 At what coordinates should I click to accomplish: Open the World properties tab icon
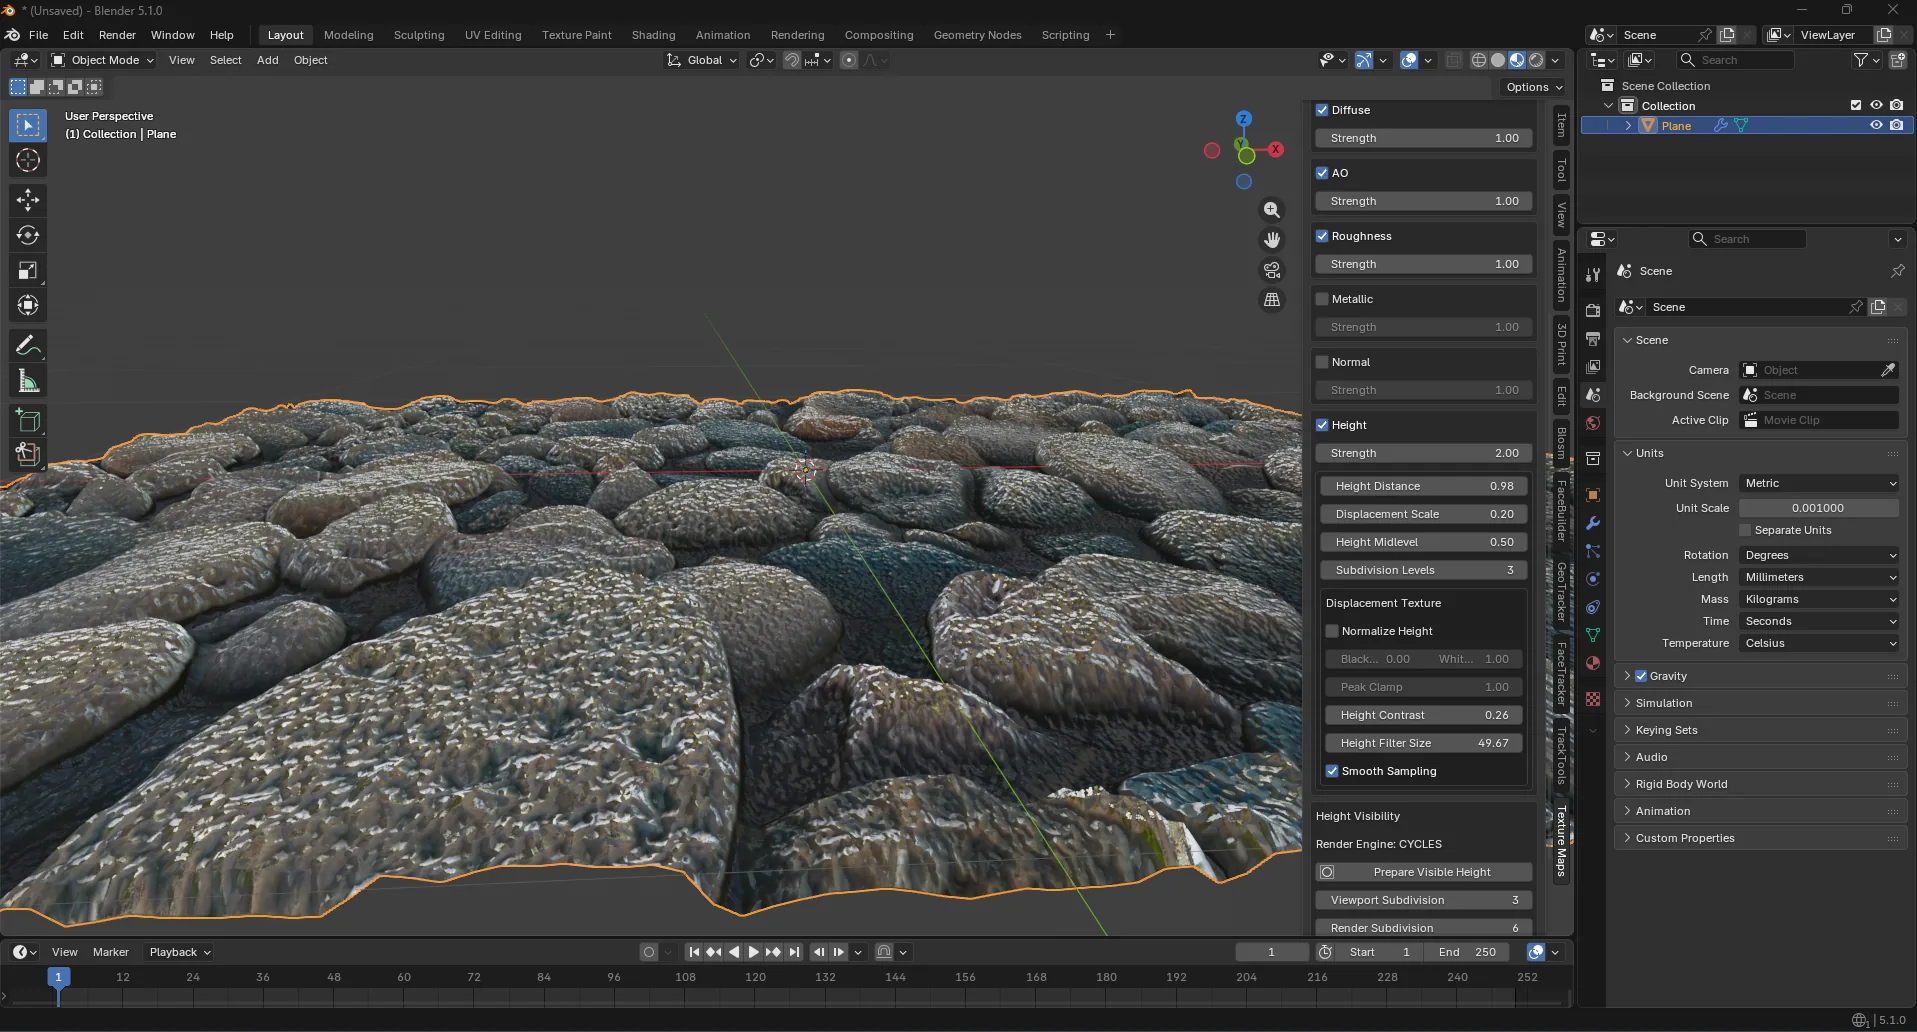click(1593, 423)
